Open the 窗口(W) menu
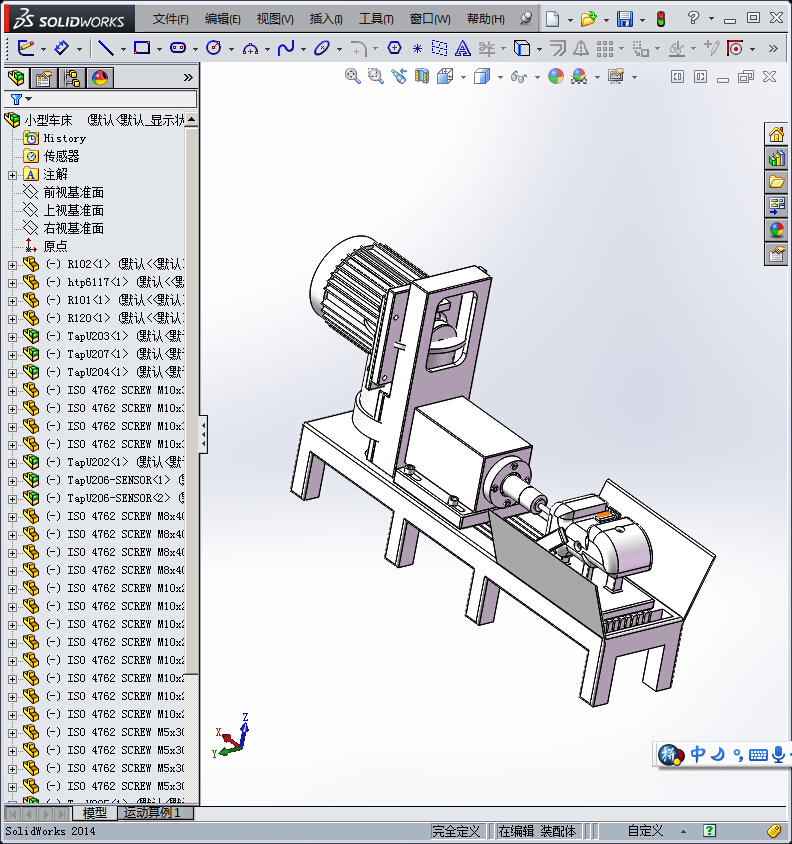Screen dimensions: 792x844 point(430,19)
